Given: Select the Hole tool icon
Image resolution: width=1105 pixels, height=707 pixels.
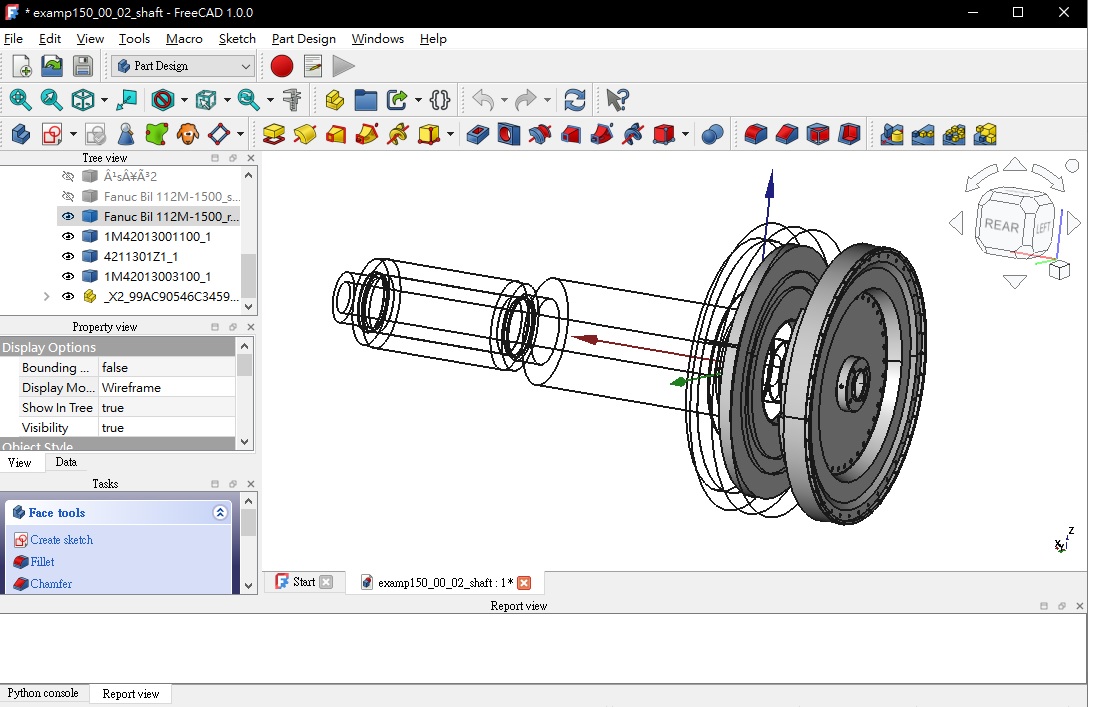Looking at the screenshot, I should click(x=509, y=134).
